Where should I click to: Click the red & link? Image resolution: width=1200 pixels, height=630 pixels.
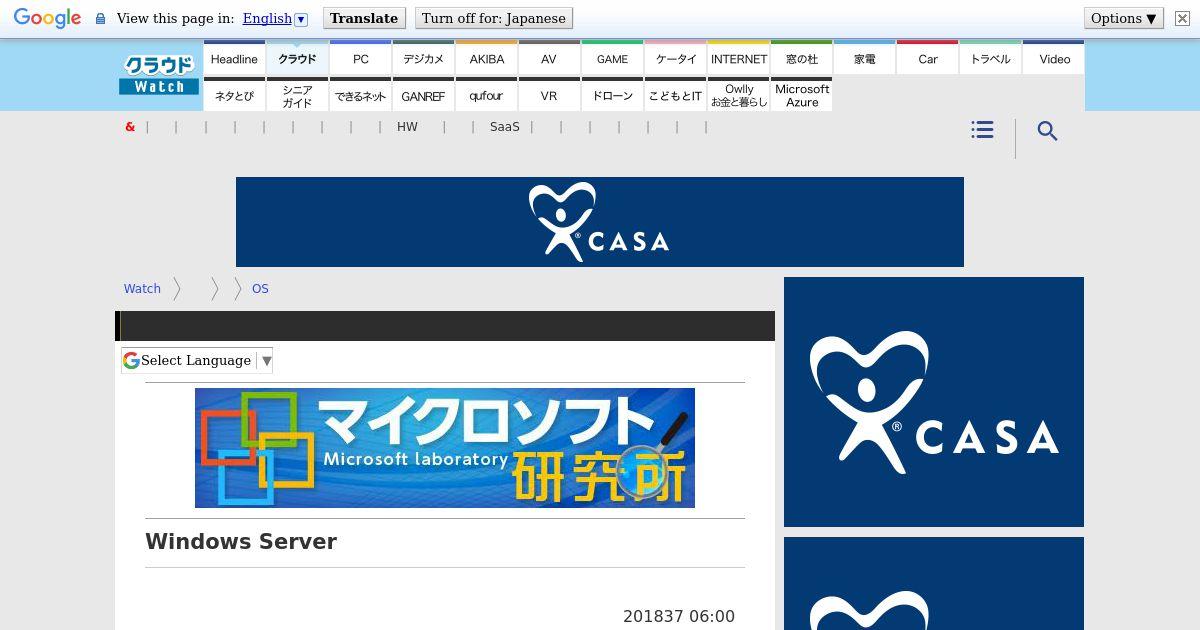coord(130,127)
